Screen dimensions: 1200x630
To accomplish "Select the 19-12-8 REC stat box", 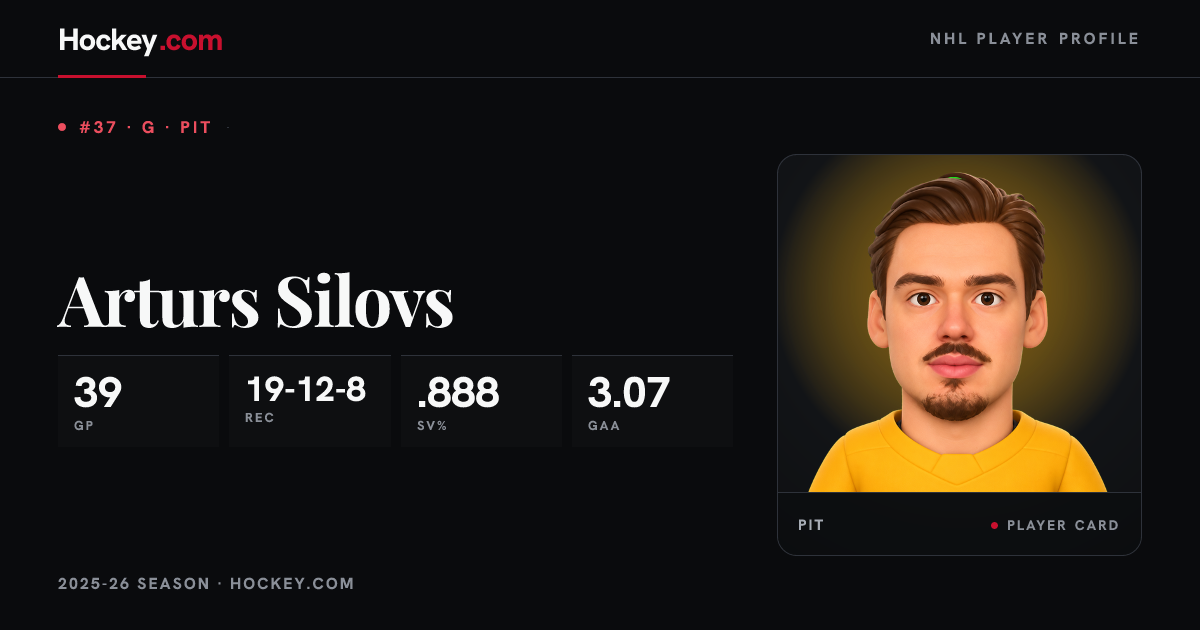I will tap(310, 400).
